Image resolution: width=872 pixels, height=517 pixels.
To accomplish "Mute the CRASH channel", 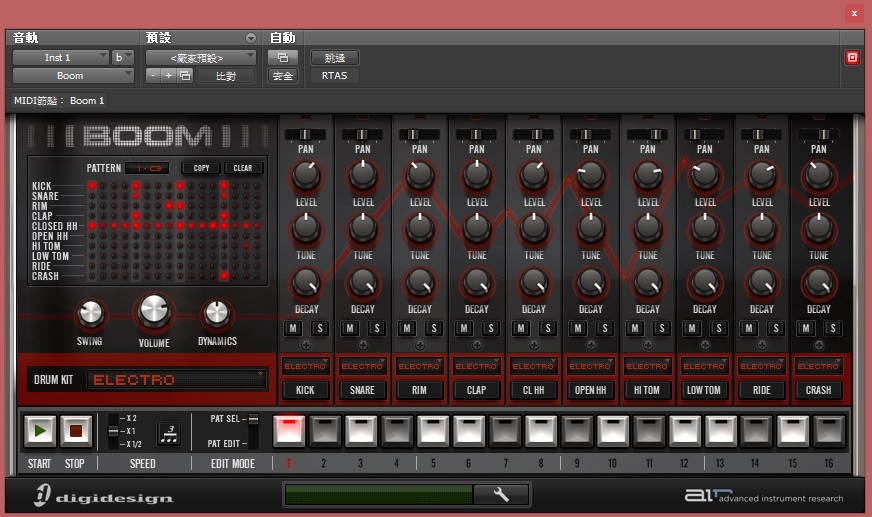I will [806, 329].
